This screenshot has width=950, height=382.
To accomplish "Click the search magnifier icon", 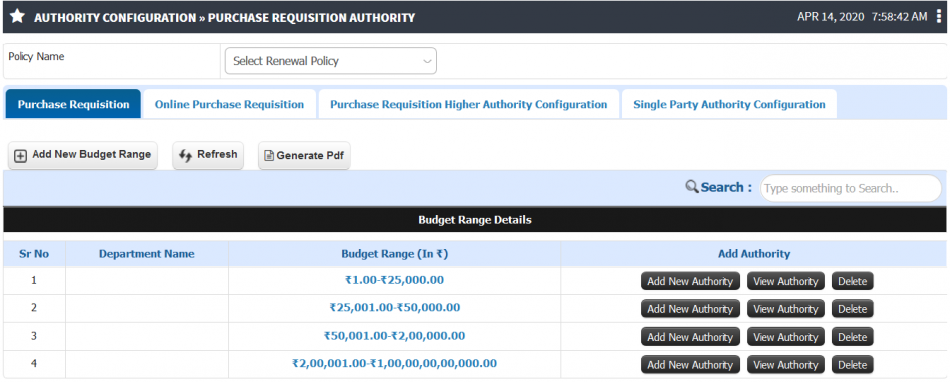I will (692, 186).
